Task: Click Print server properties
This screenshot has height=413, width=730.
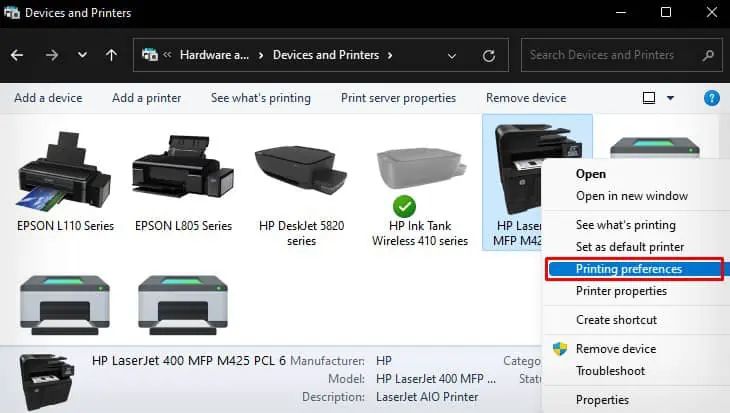Action: click(x=398, y=98)
